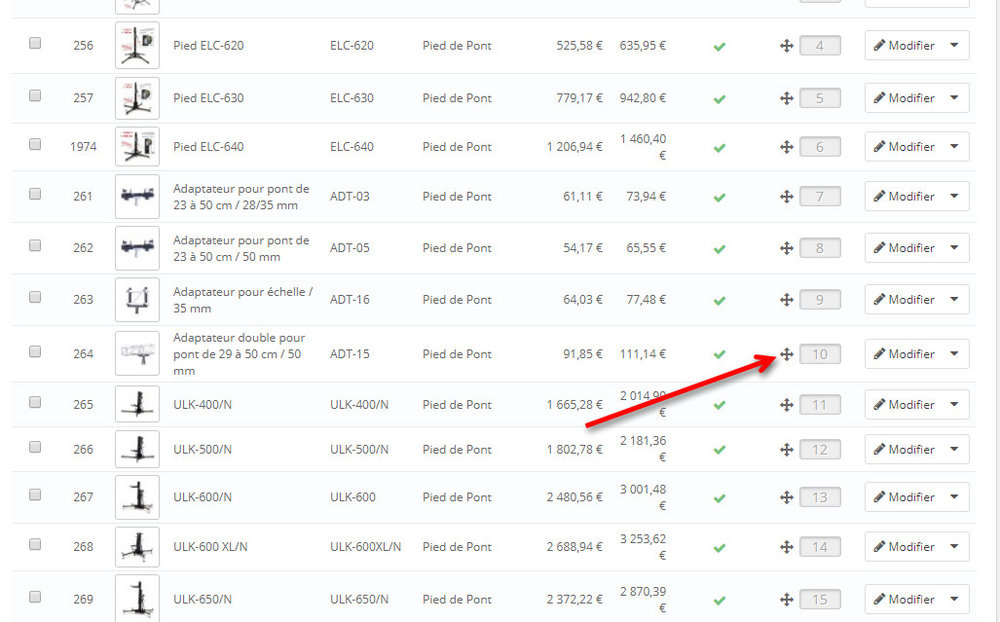Screen dimensions: 1000x622
Task: Open the thumbnail of ULK-600 XL/N
Action: pos(137,547)
